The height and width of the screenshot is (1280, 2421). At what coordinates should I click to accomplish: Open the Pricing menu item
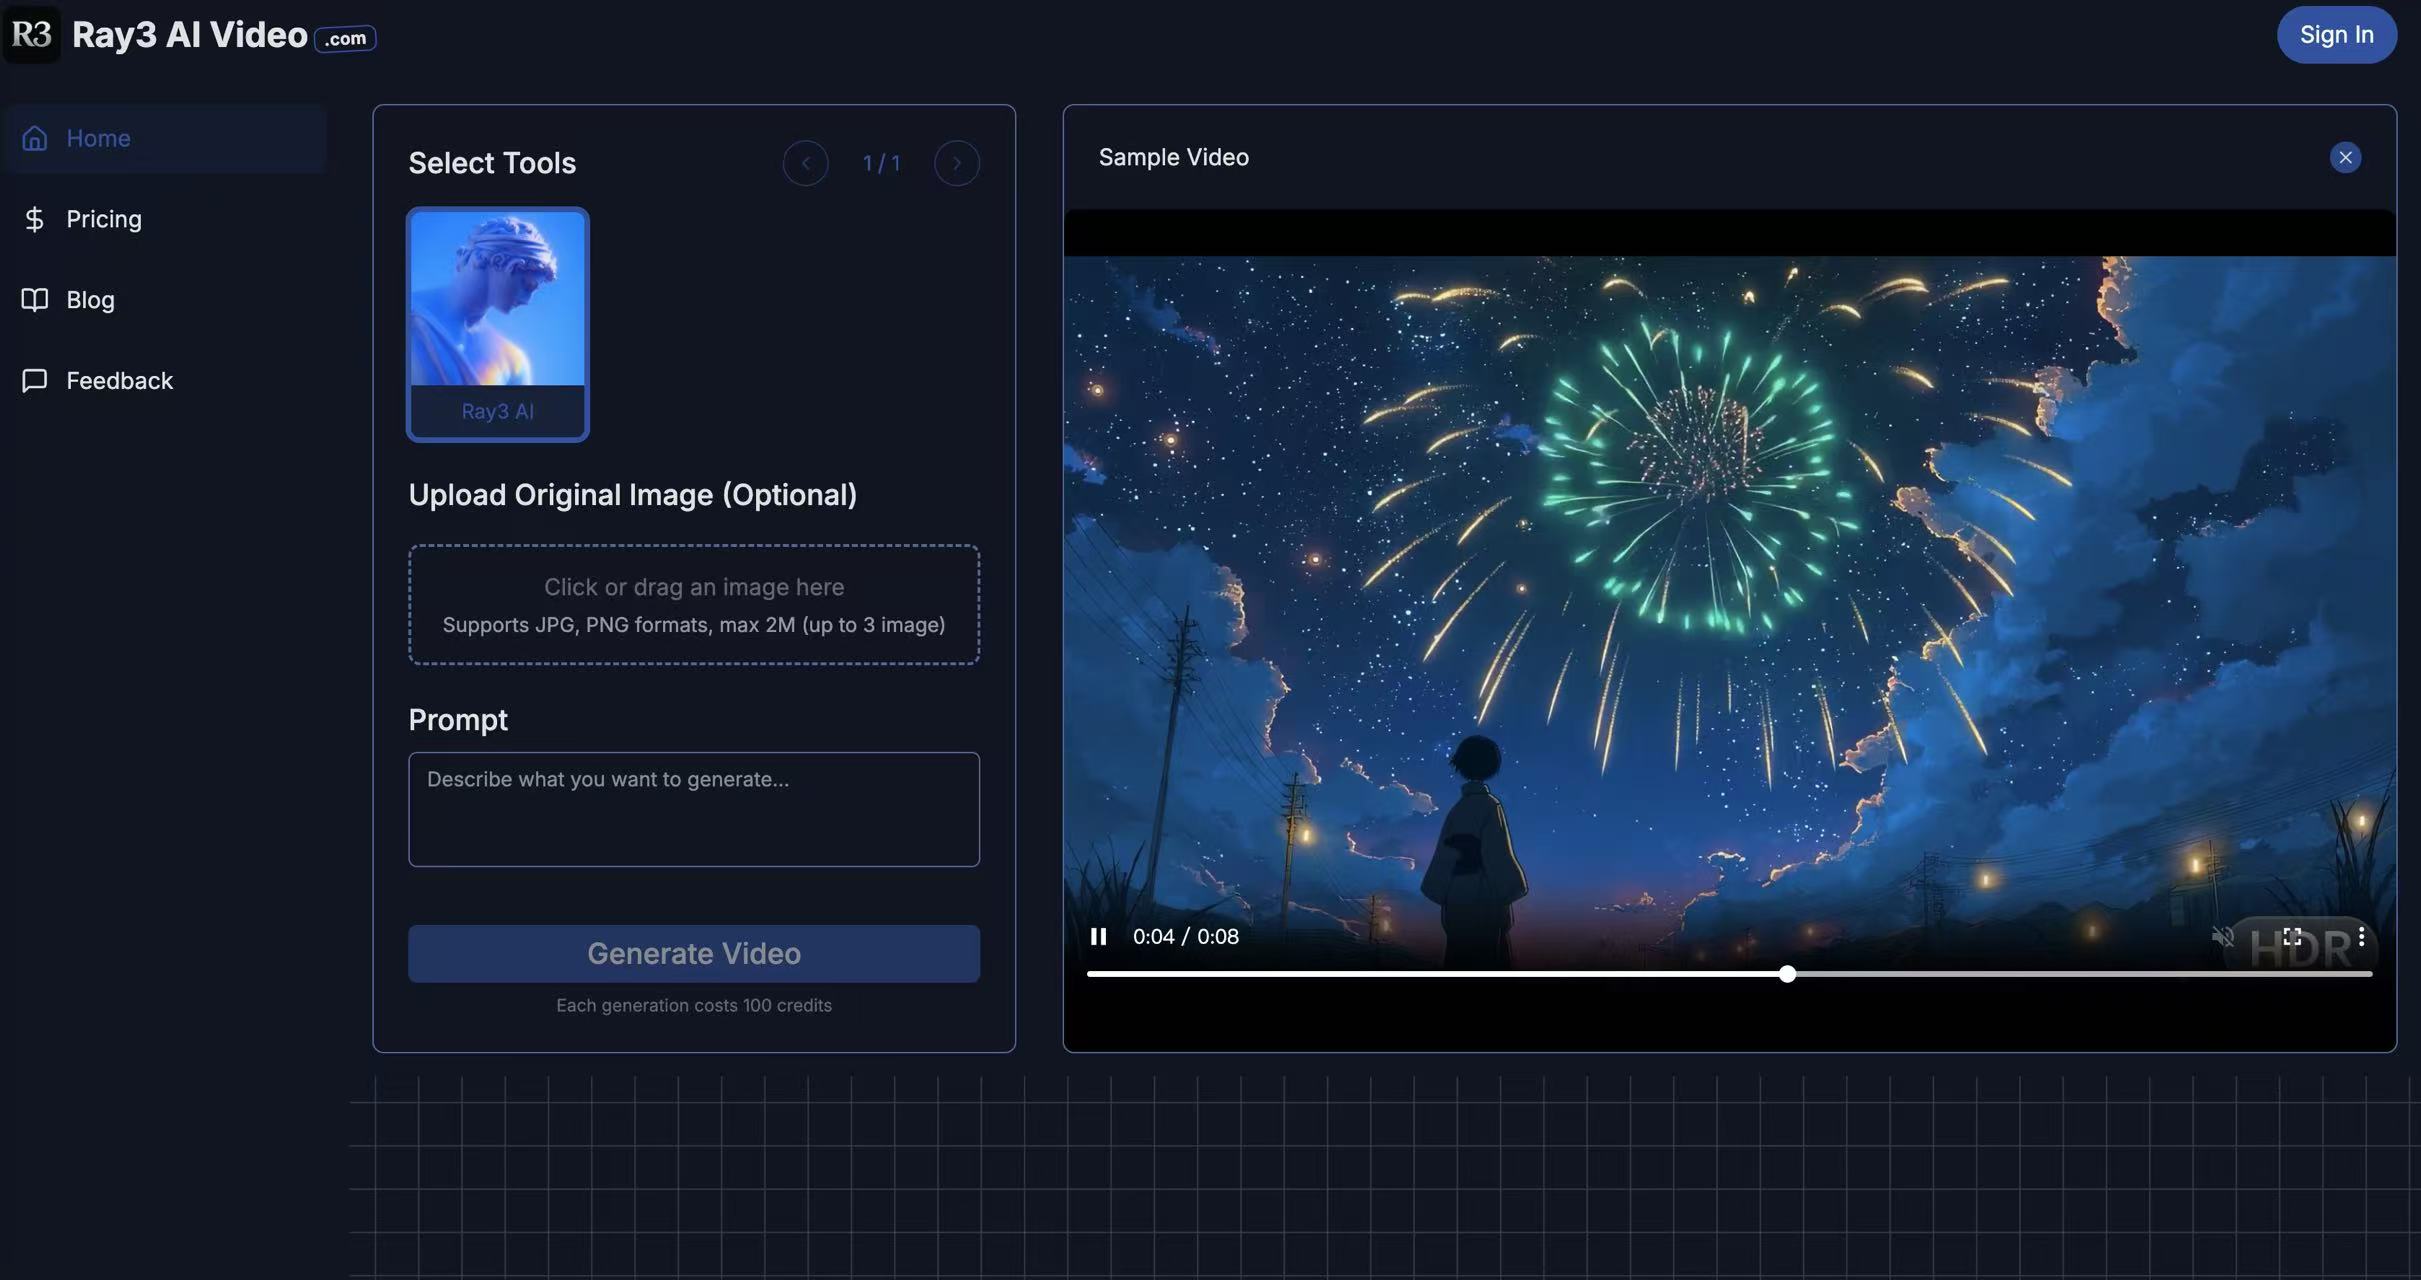click(104, 219)
